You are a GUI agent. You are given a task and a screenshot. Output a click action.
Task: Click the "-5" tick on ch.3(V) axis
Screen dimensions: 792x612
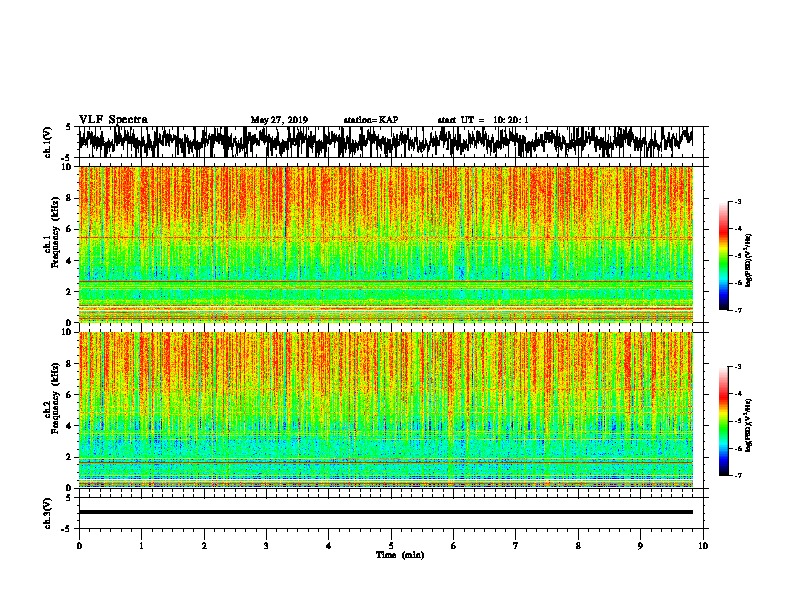[67, 529]
